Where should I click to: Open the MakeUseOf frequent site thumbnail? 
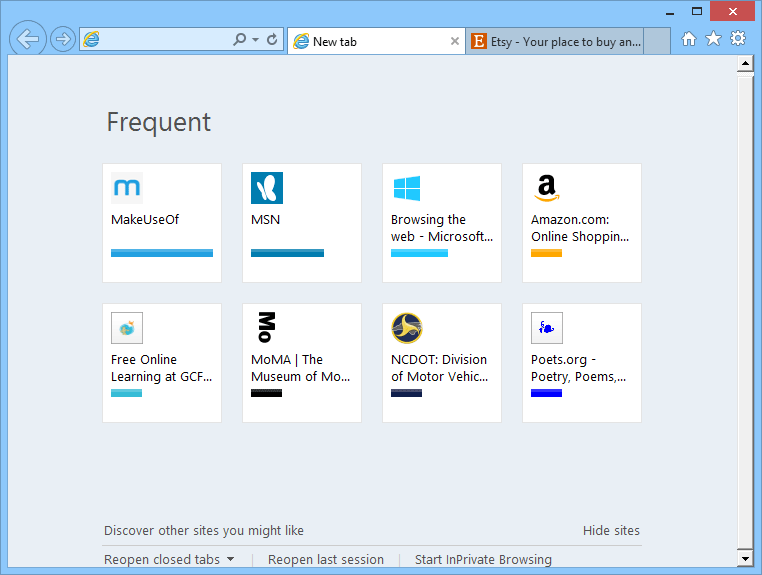pos(162,222)
